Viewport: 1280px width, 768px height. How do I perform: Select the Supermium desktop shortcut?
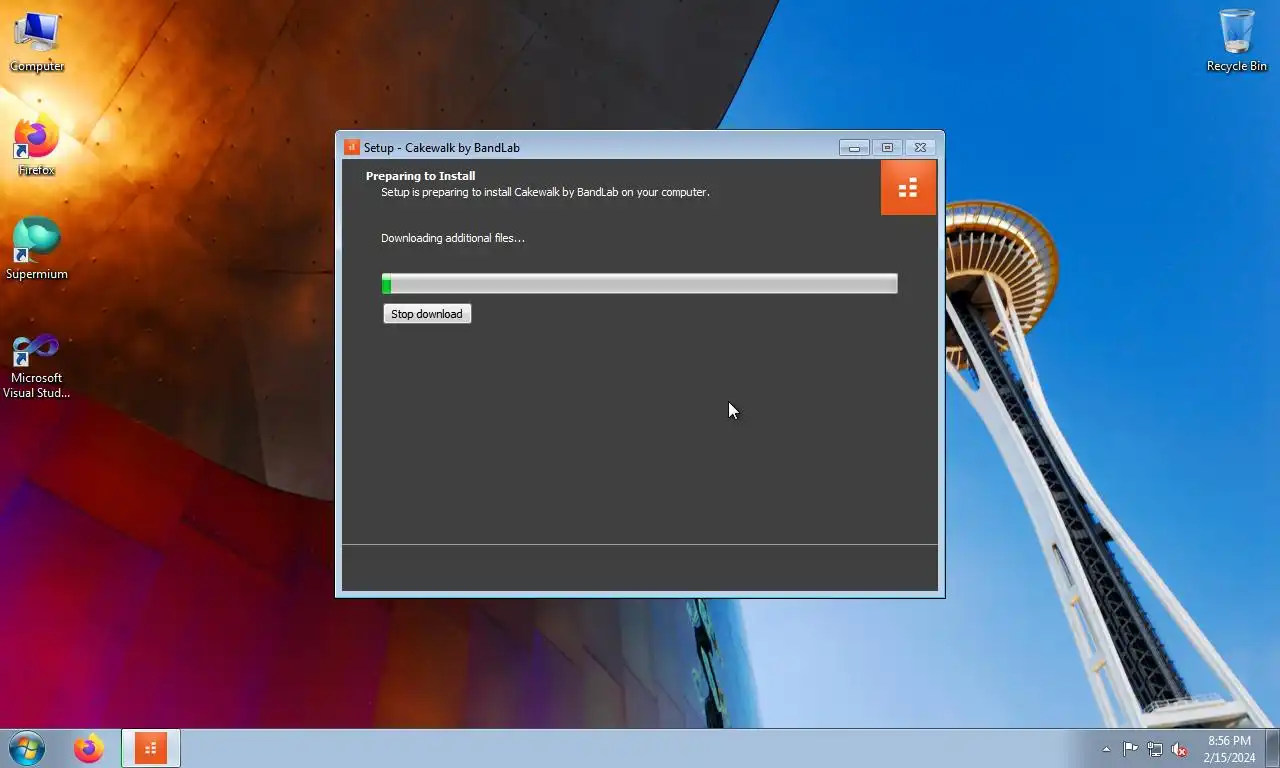click(37, 249)
